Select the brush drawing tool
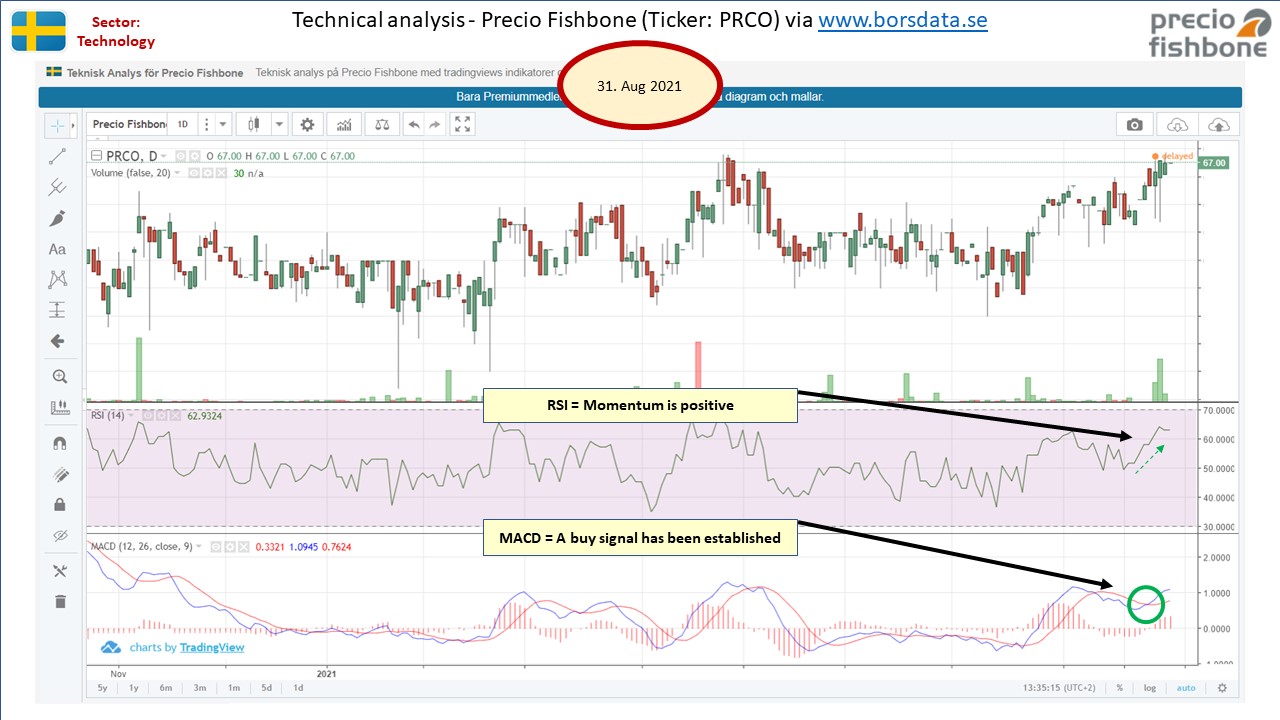1280x720 pixels. (57, 218)
